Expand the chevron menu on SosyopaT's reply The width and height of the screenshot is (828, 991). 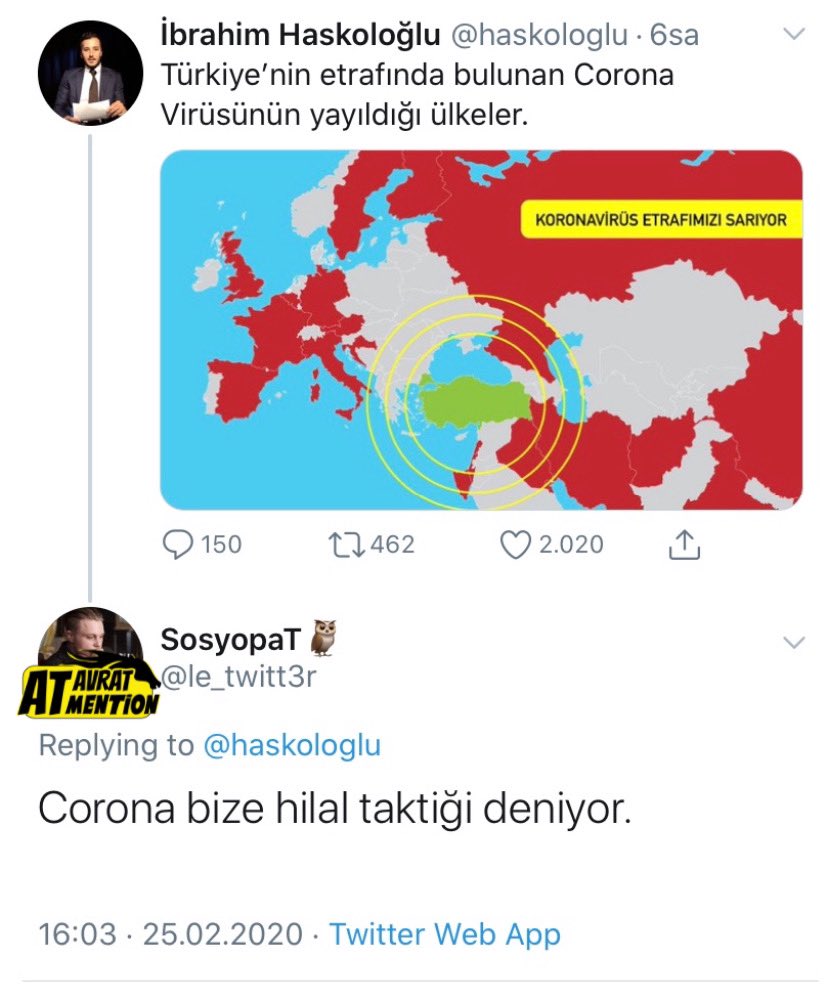[794, 642]
